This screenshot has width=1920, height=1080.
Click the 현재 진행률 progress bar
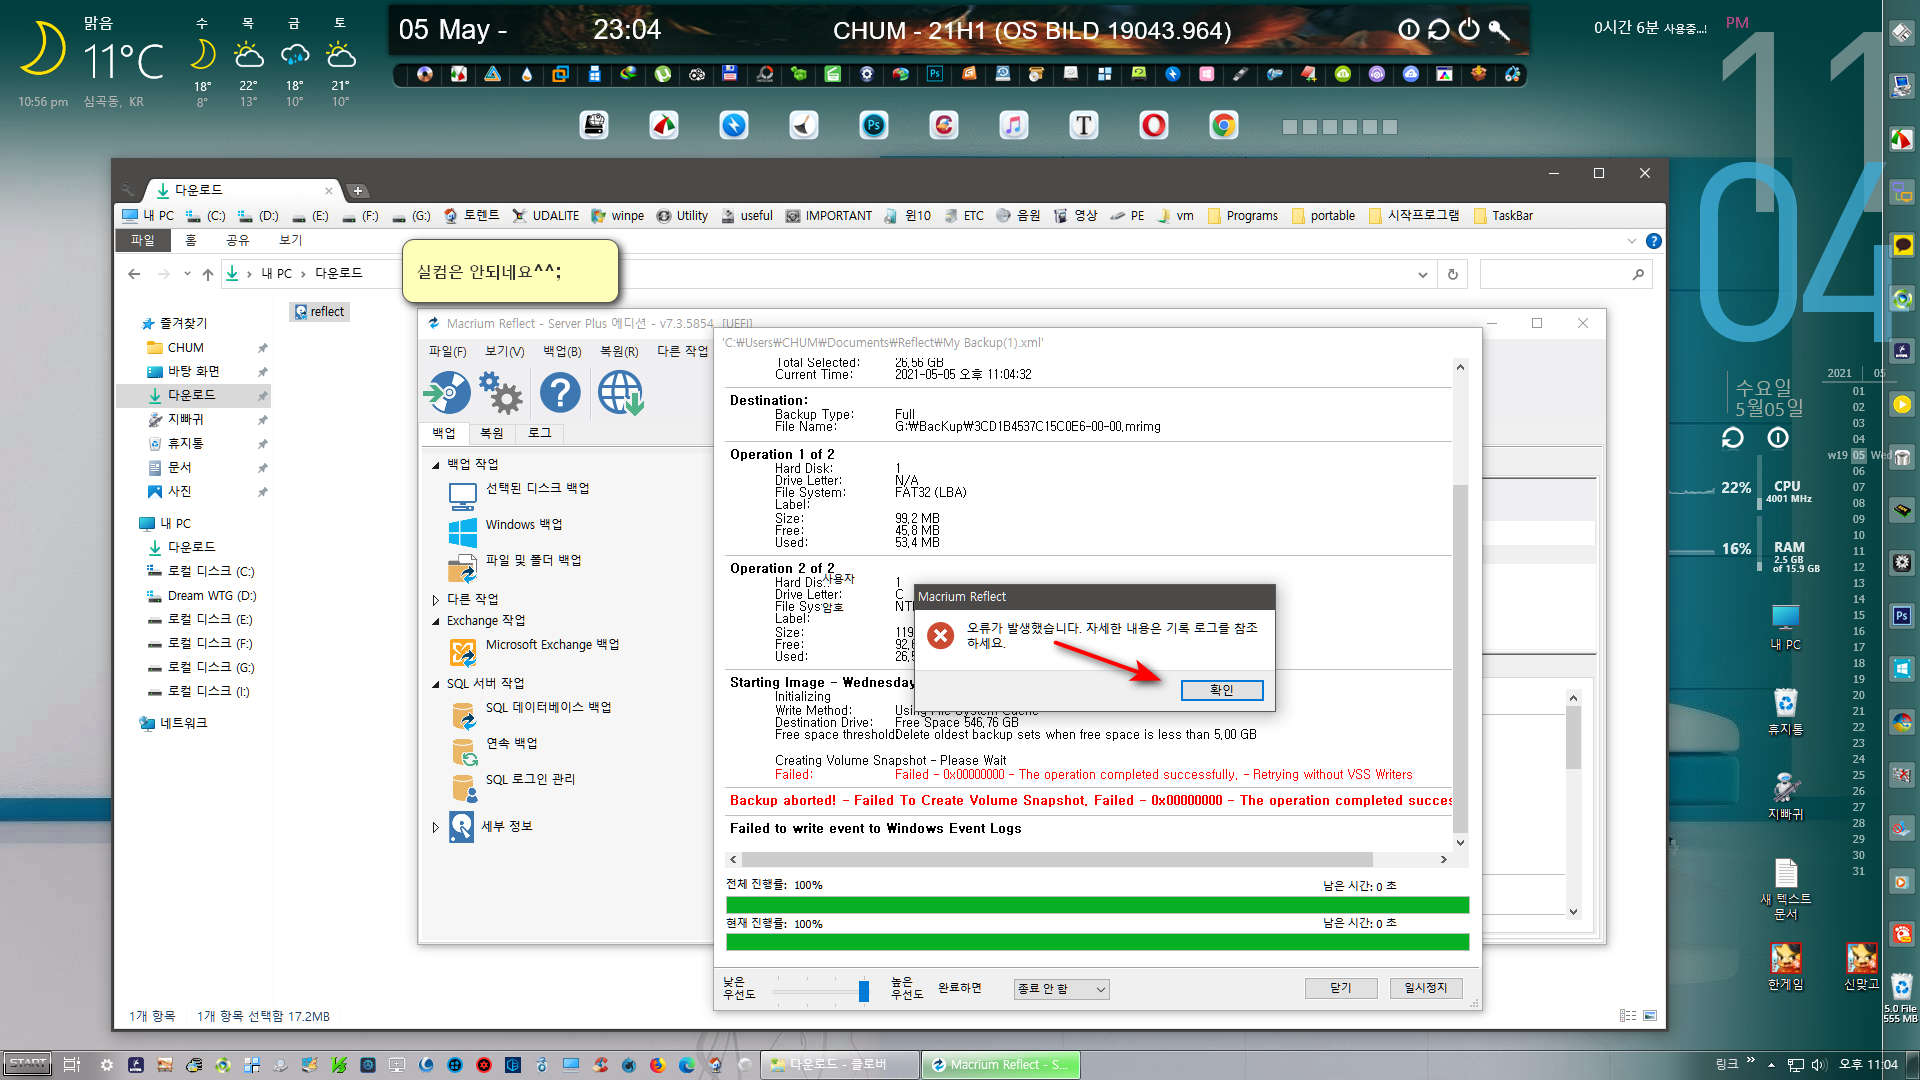1097,942
